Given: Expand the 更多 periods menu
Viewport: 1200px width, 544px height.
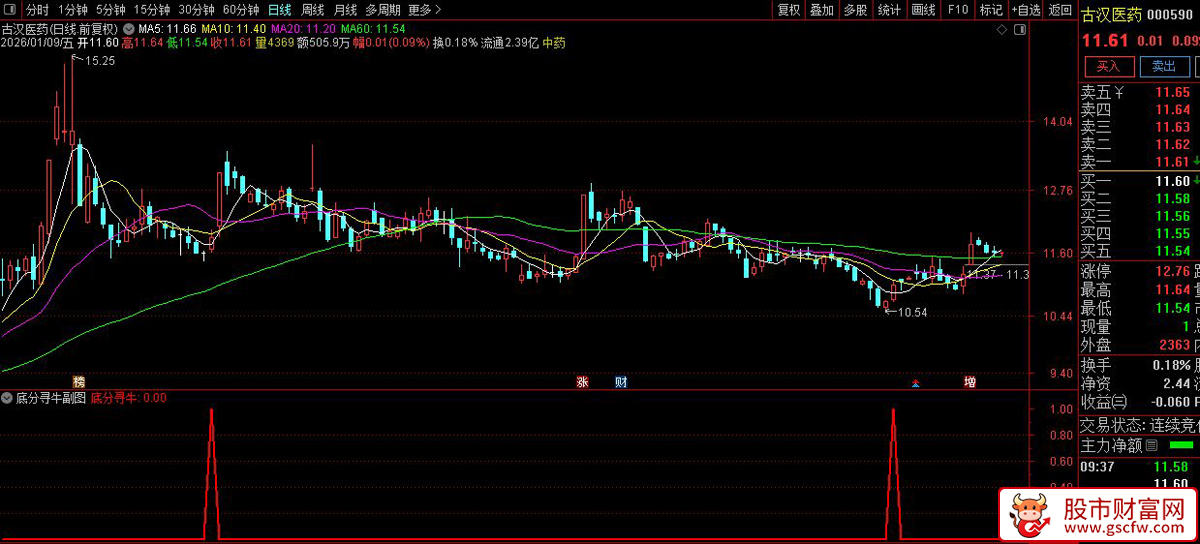Looking at the screenshot, I should click(425, 10).
